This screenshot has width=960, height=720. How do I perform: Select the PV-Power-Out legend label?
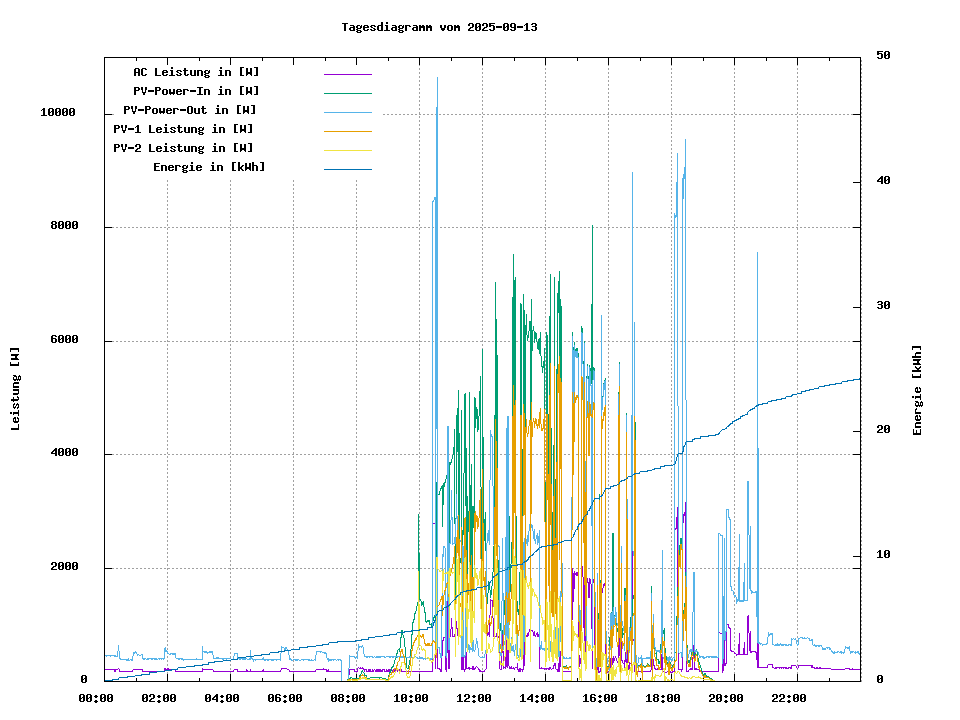click(x=190, y=110)
